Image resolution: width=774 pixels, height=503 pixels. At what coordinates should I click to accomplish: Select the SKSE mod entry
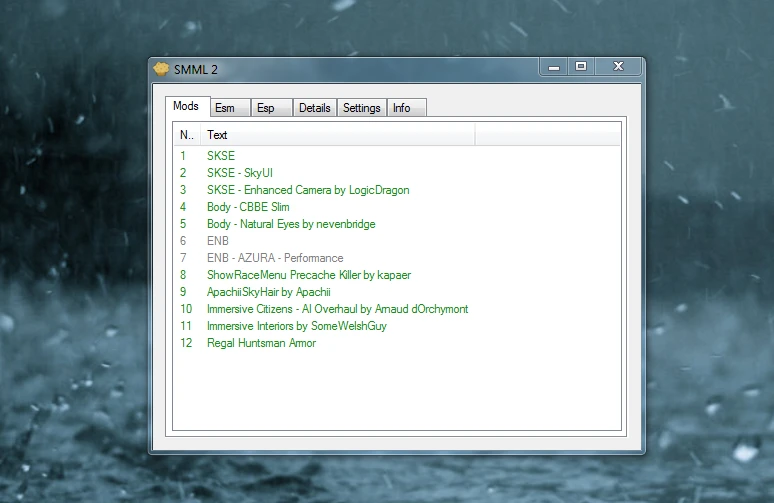click(x=221, y=156)
